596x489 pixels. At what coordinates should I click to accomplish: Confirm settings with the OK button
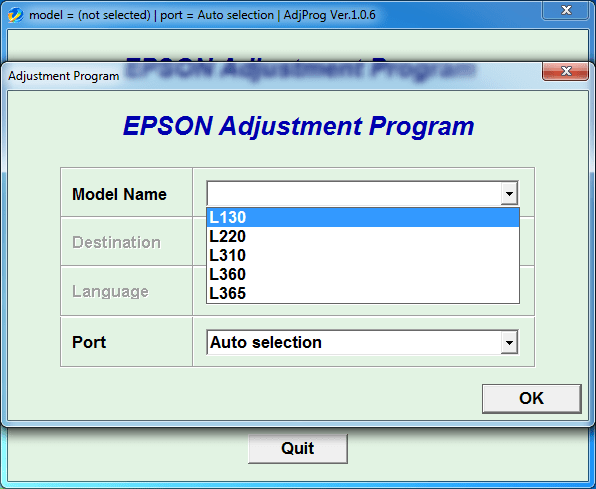click(531, 399)
